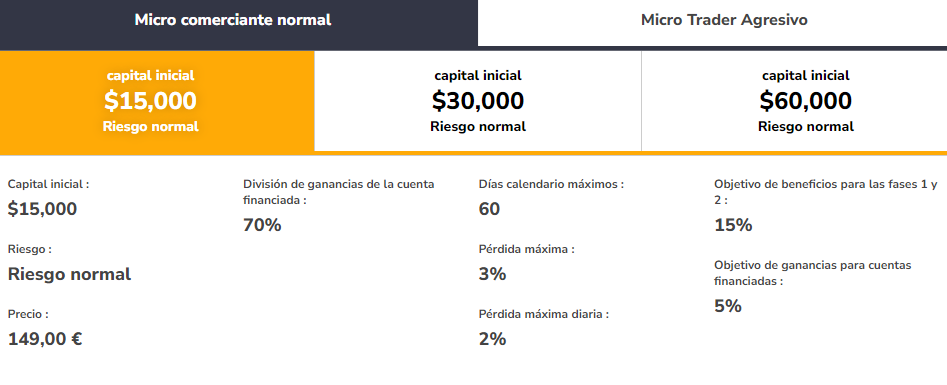The image size is (947, 385).
Task: Click the 70% profit split value
Action: click(262, 225)
